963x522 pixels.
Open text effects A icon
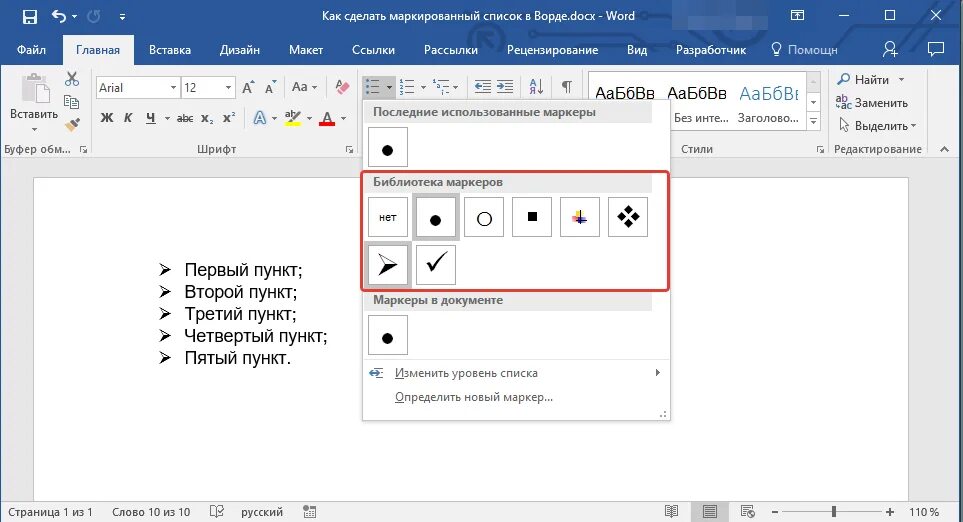point(260,118)
